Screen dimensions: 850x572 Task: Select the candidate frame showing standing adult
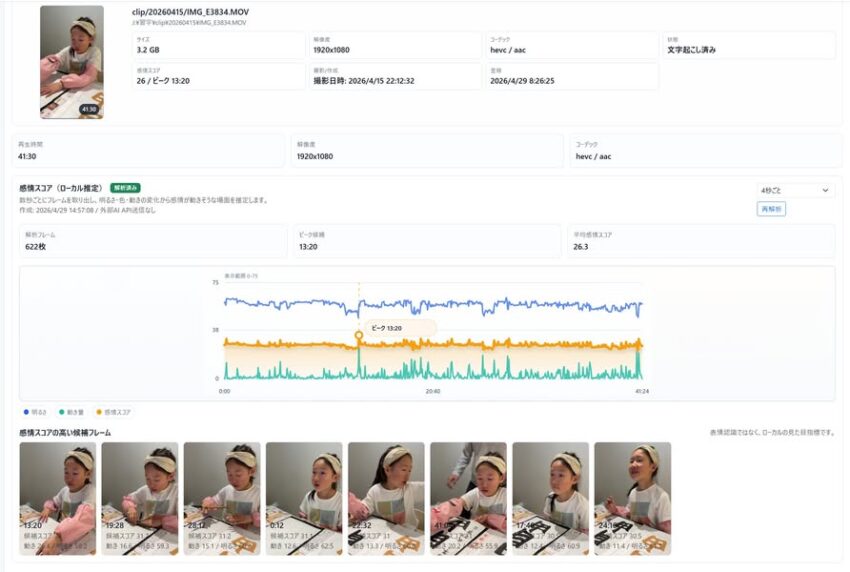(x=468, y=498)
